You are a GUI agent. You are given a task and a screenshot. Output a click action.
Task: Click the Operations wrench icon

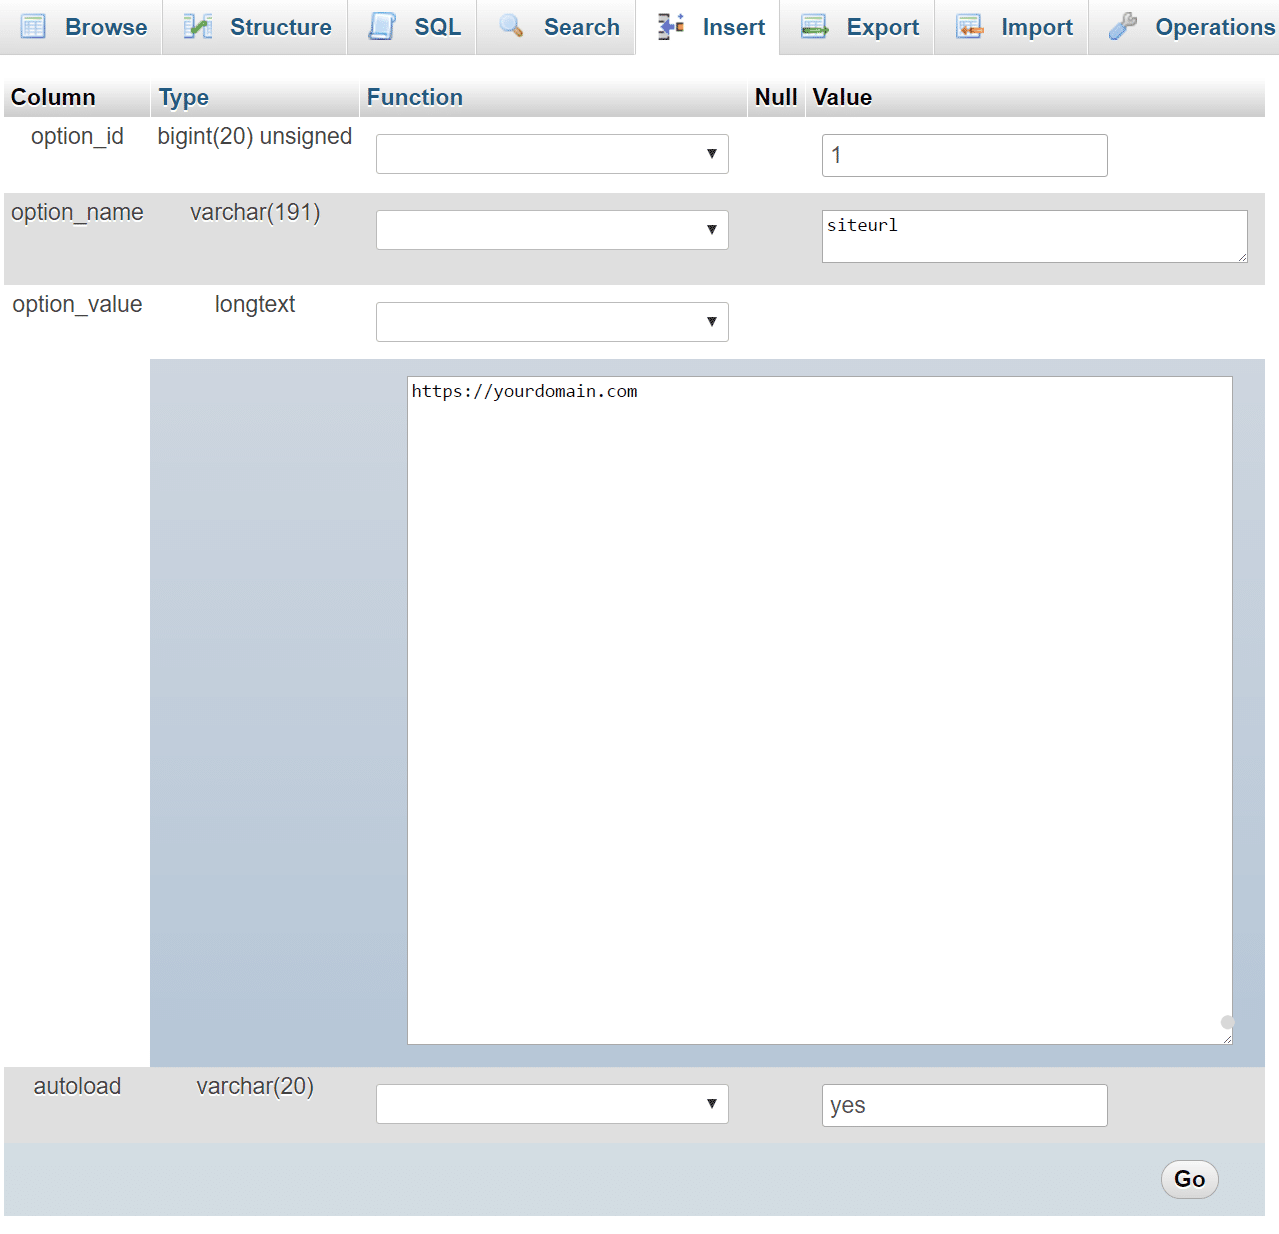point(1123,27)
